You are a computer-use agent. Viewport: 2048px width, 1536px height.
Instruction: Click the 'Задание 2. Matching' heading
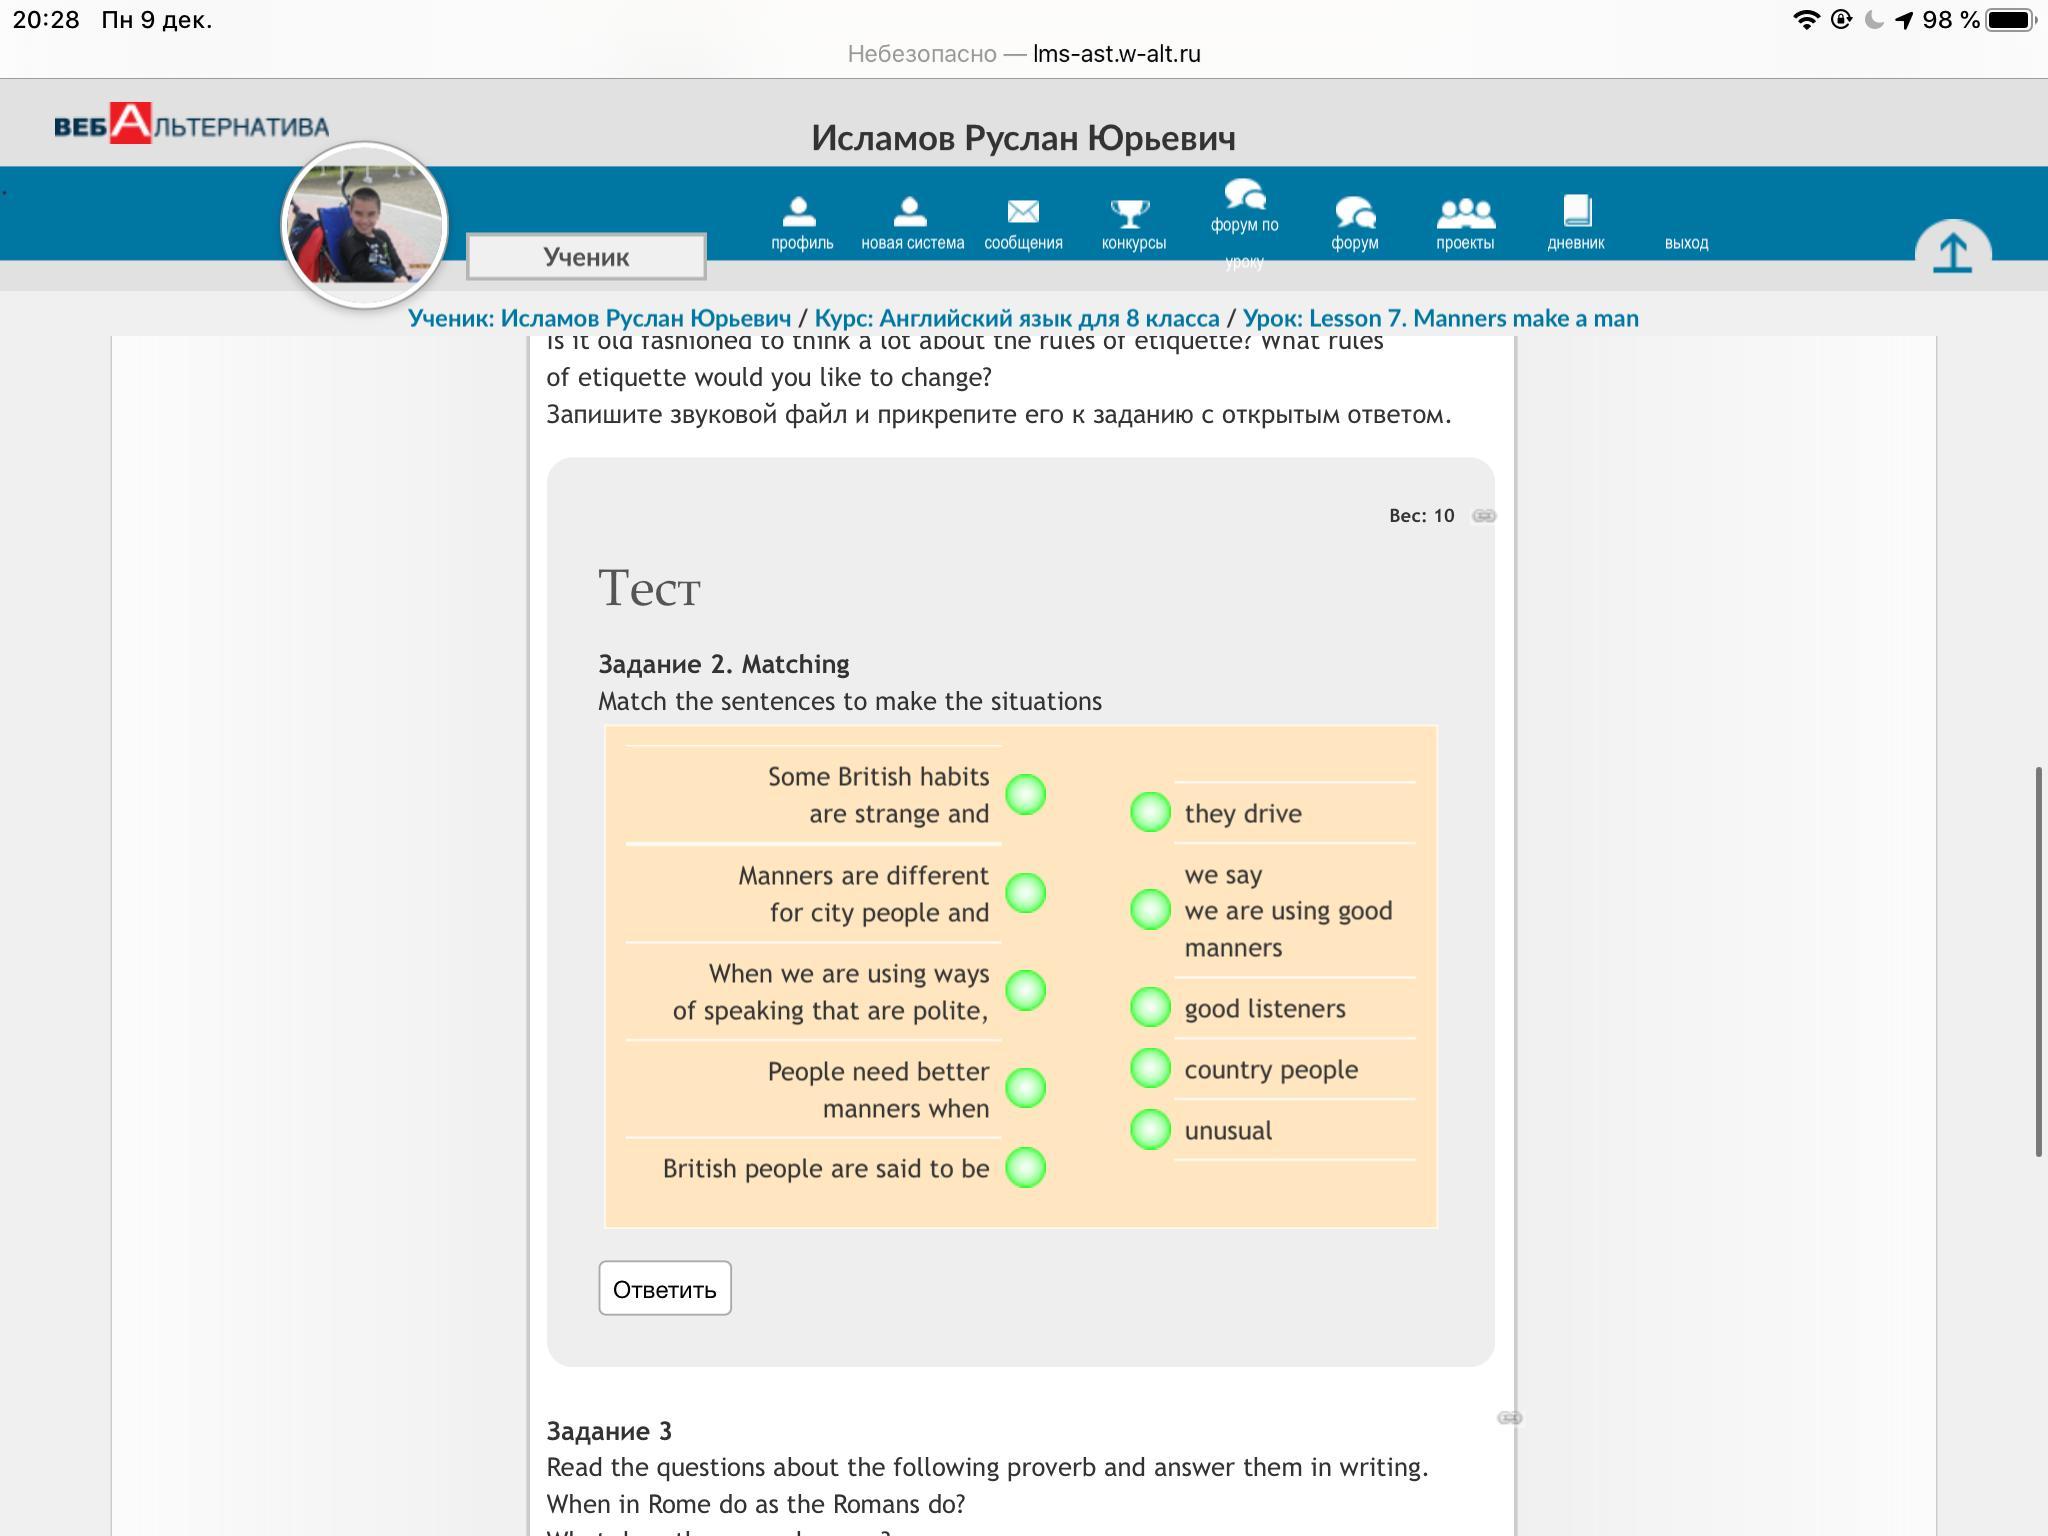pos(724,665)
